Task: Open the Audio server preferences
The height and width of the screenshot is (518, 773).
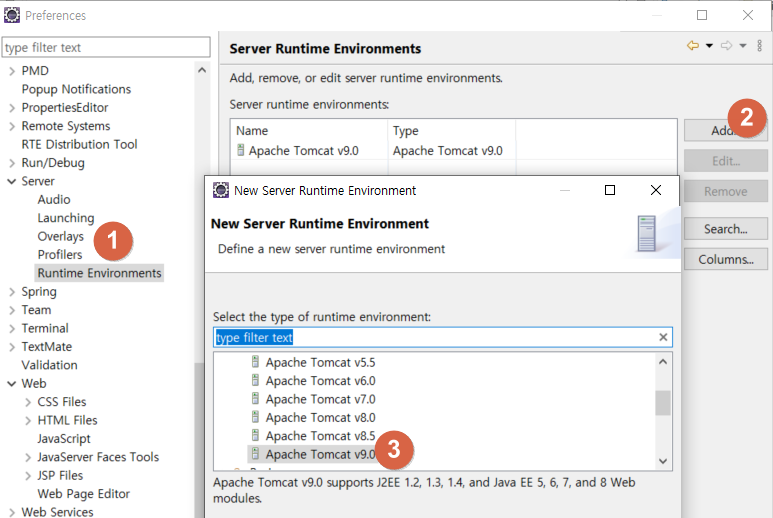Action: tap(54, 200)
